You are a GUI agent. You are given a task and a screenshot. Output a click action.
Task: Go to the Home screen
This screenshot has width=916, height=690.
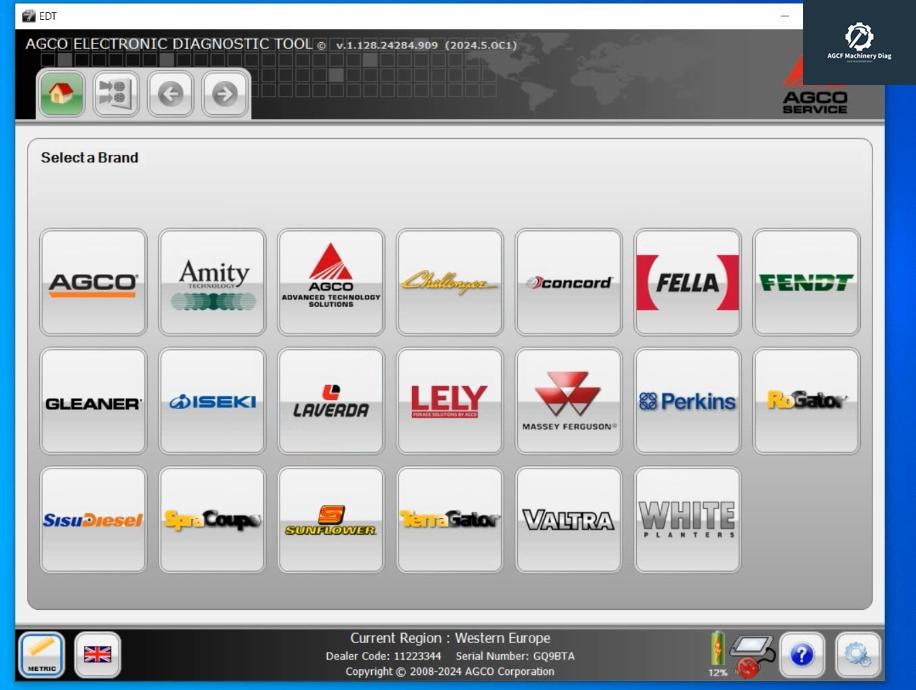[61, 94]
